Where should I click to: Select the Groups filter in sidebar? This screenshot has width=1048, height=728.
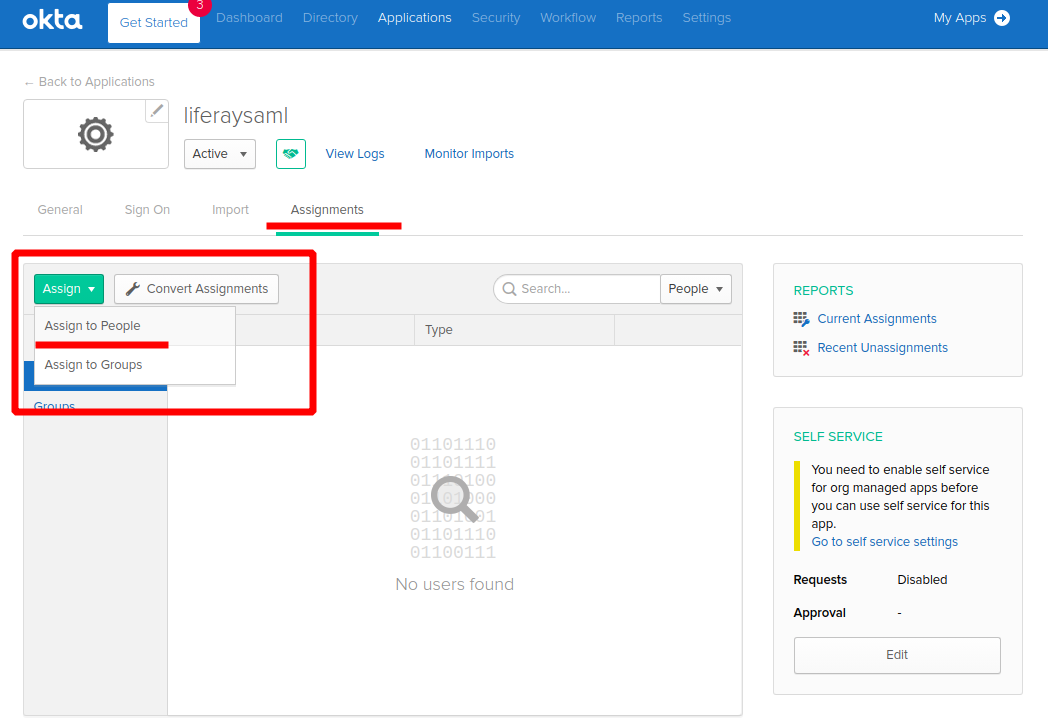pos(54,406)
